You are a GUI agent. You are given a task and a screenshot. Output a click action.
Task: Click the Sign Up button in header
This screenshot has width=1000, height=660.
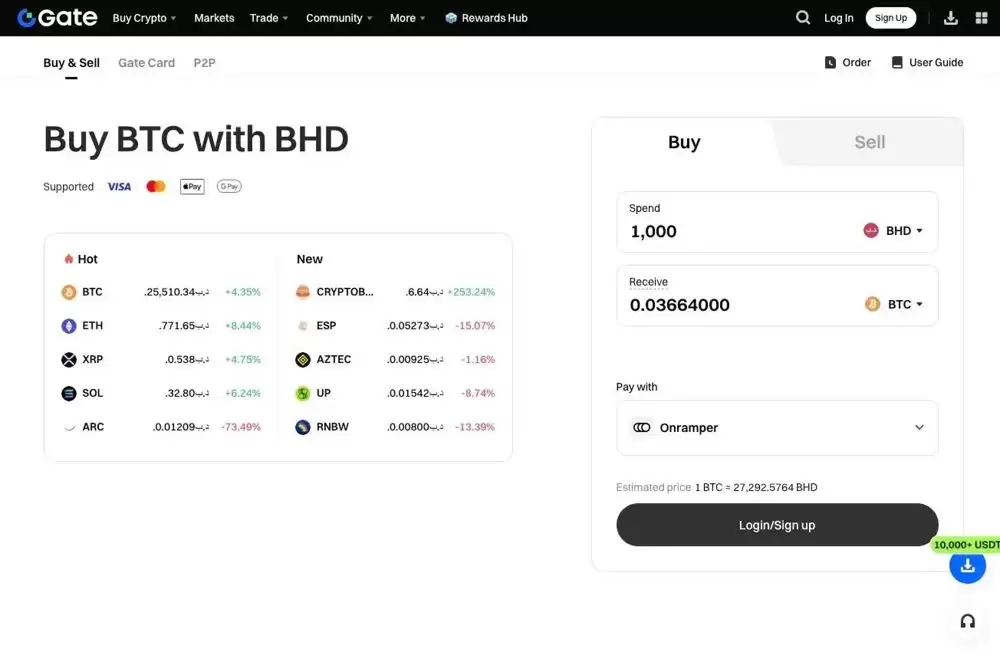[890, 18]
